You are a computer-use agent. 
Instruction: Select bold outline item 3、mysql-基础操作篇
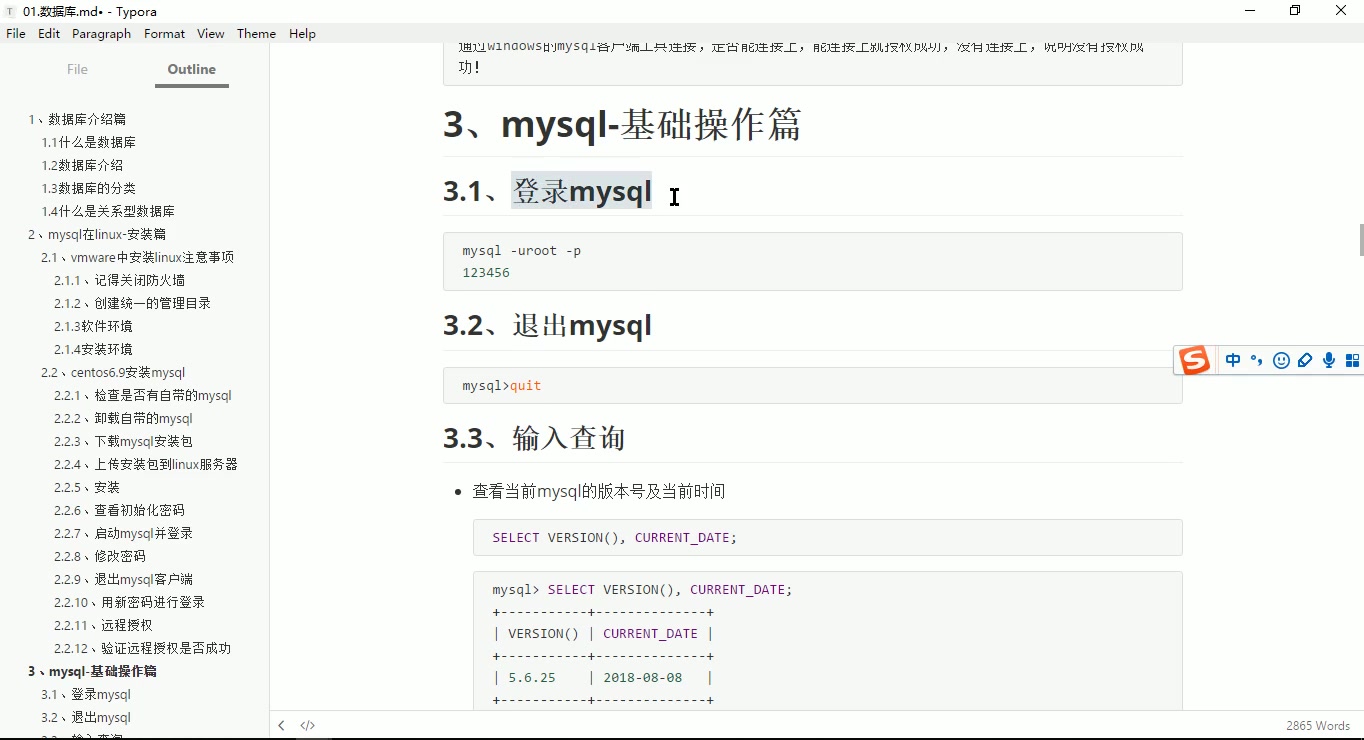tap(92, 671)
